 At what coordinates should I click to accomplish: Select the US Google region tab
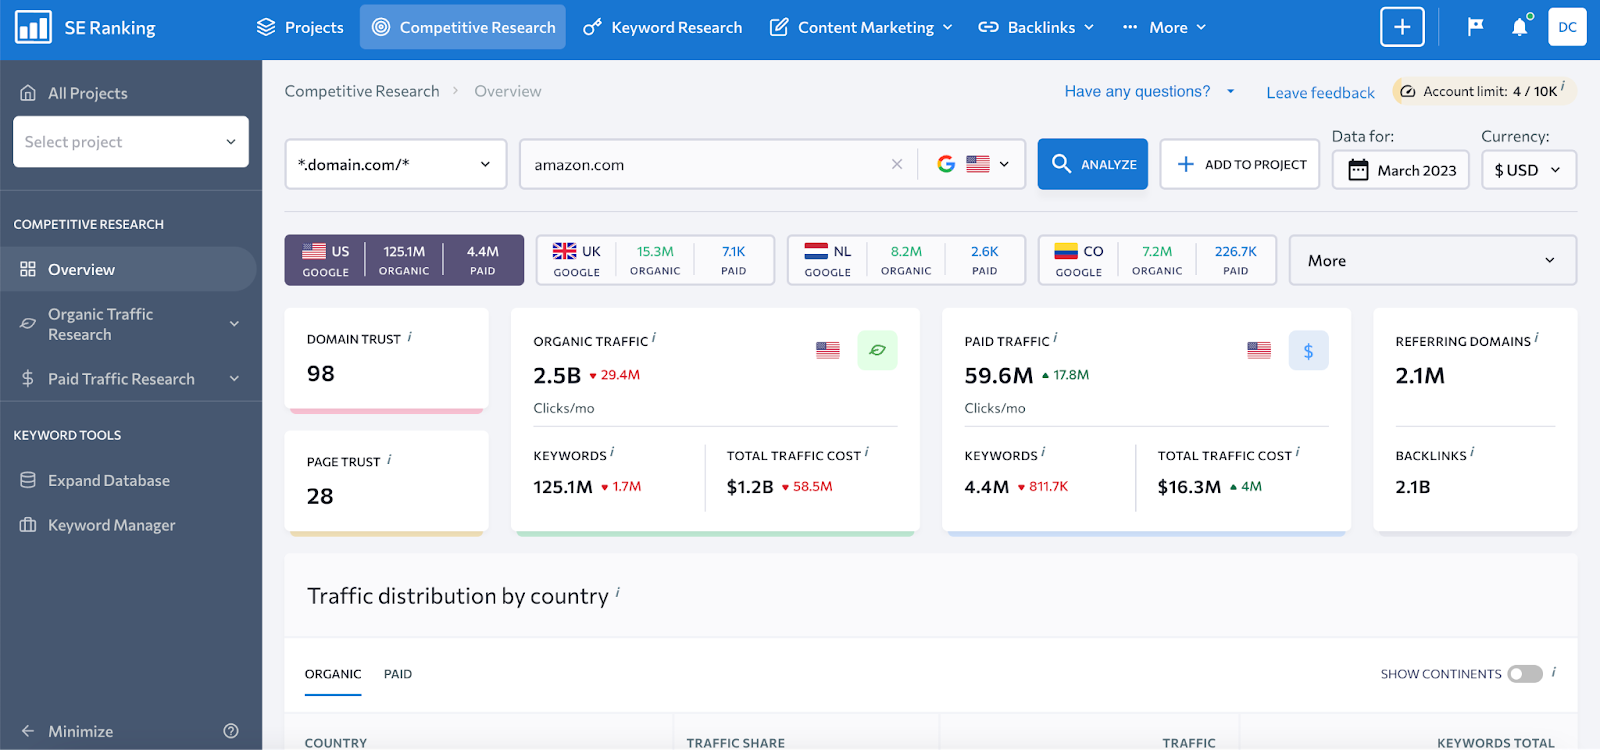(404, 260)
